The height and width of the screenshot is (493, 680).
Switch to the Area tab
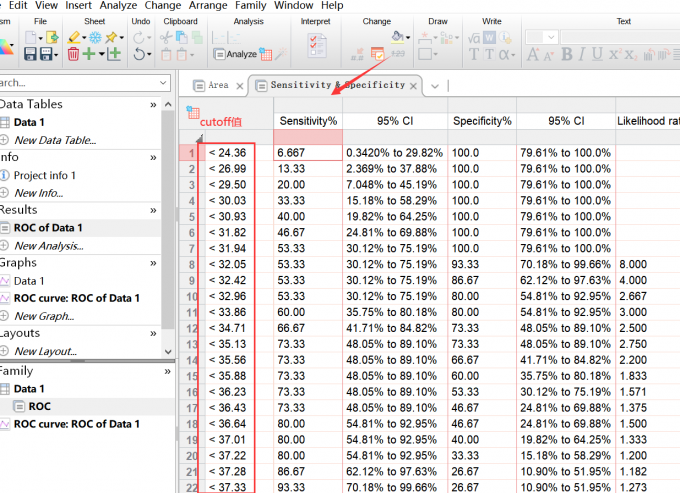(218, 85)
